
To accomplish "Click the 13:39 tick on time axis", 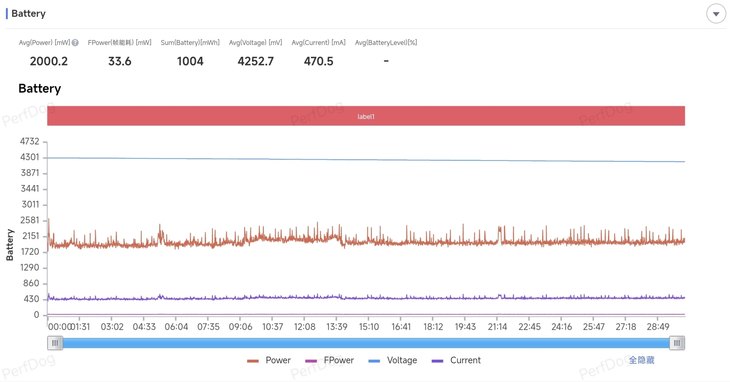I will tap(337, 327).
